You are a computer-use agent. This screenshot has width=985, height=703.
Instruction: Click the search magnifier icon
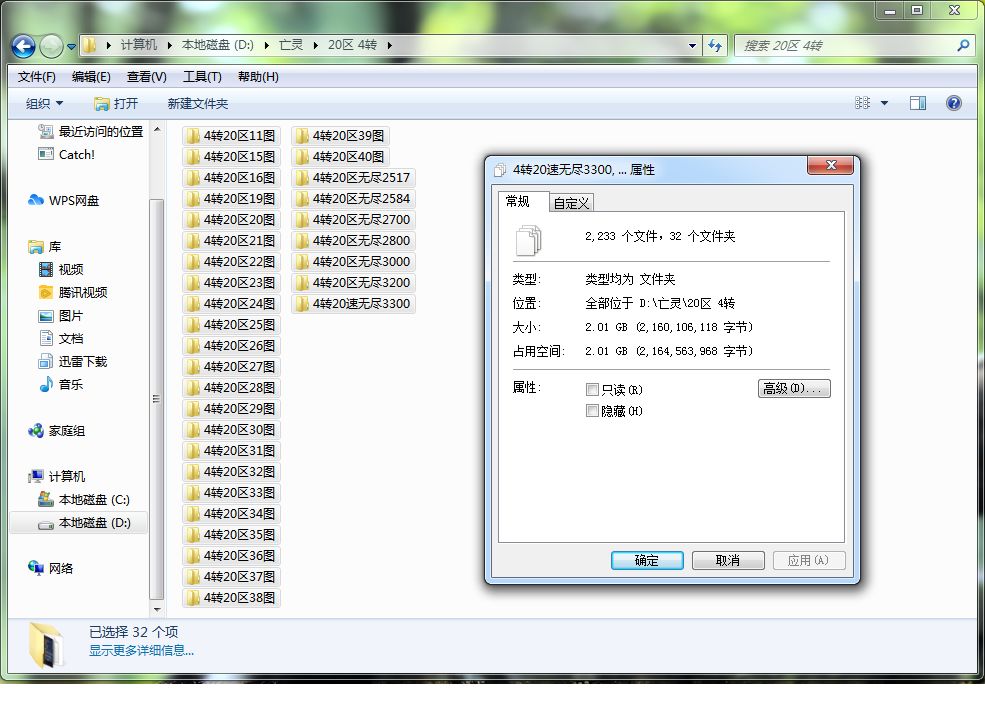[962, 45]
